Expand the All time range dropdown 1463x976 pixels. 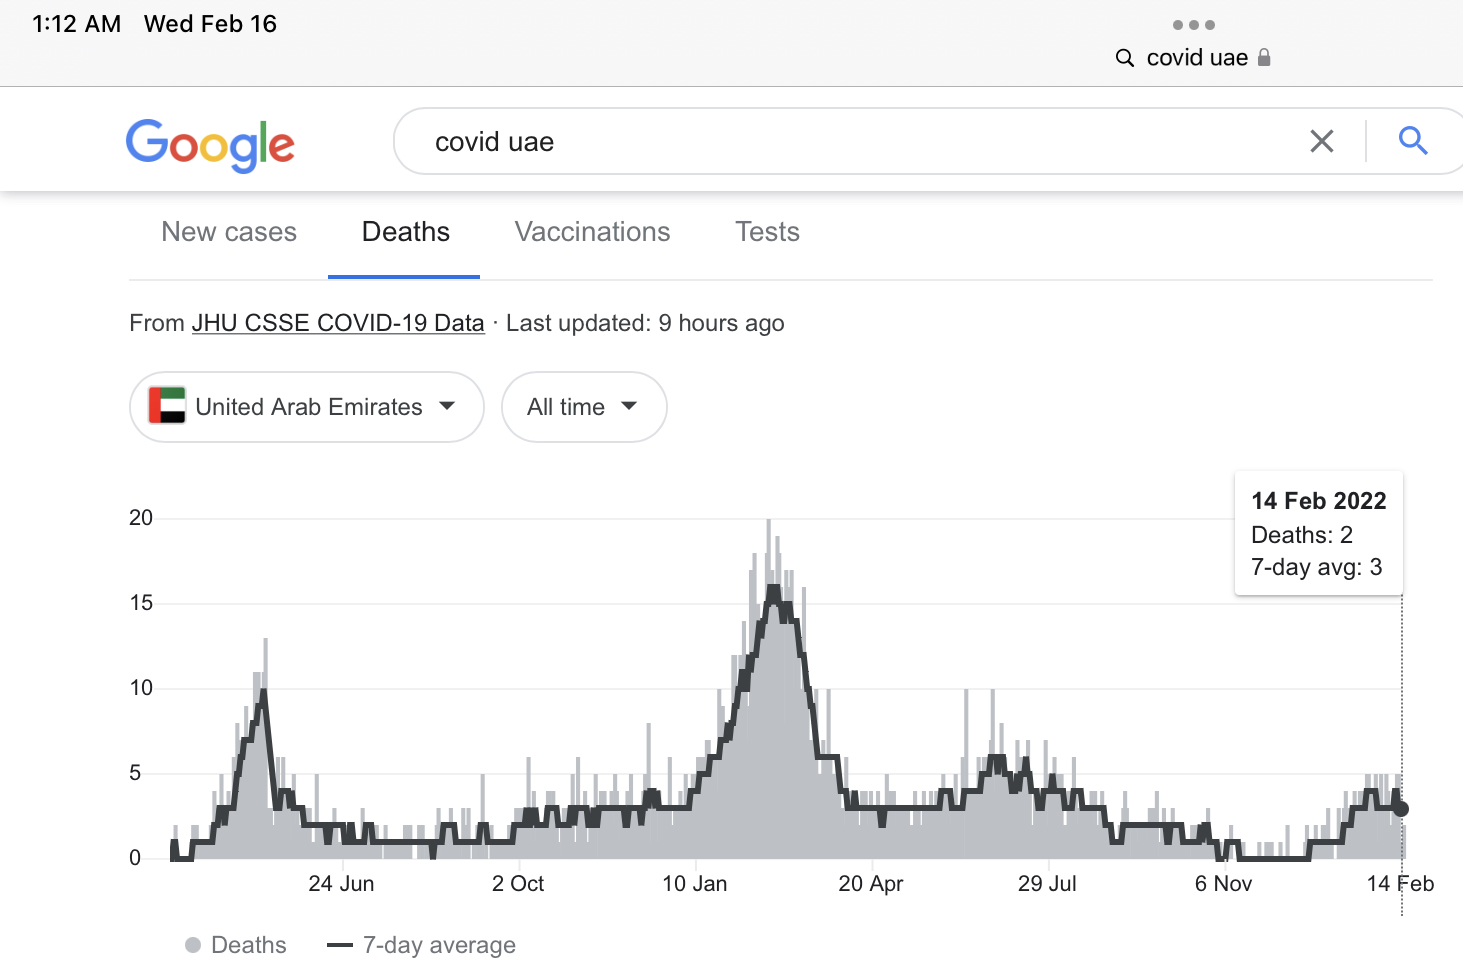583,407
